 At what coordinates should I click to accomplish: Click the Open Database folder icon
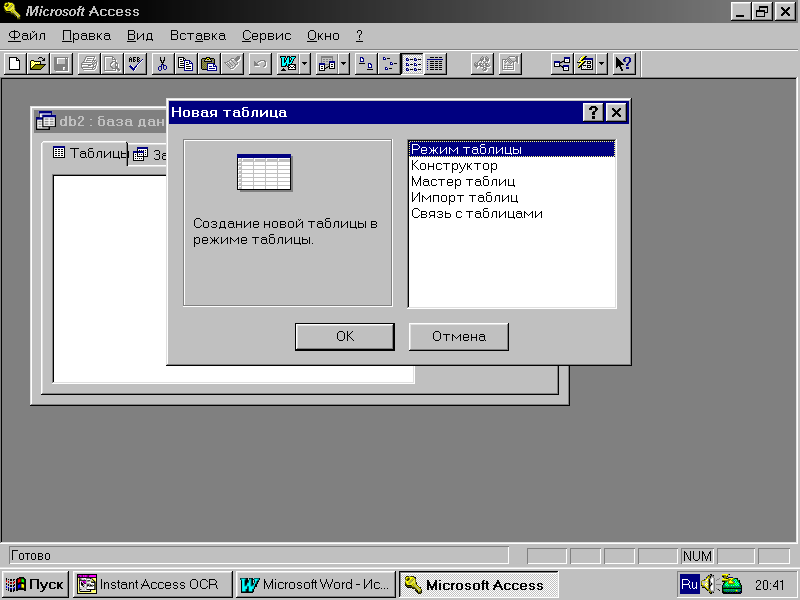click(x=38, y=64)
